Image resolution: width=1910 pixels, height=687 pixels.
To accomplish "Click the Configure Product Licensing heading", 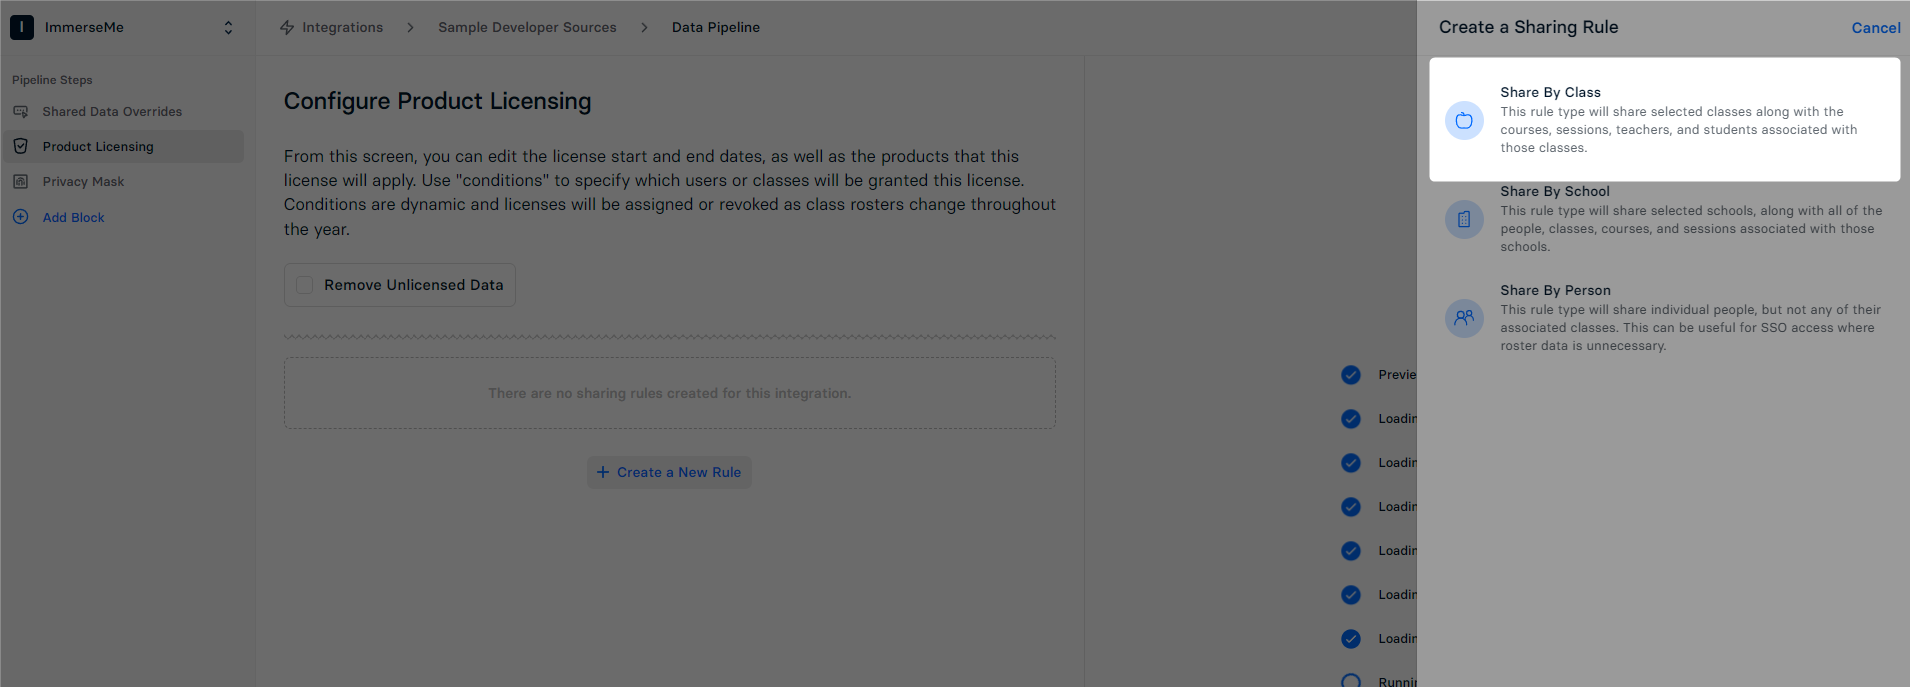I will coord(437,101).
